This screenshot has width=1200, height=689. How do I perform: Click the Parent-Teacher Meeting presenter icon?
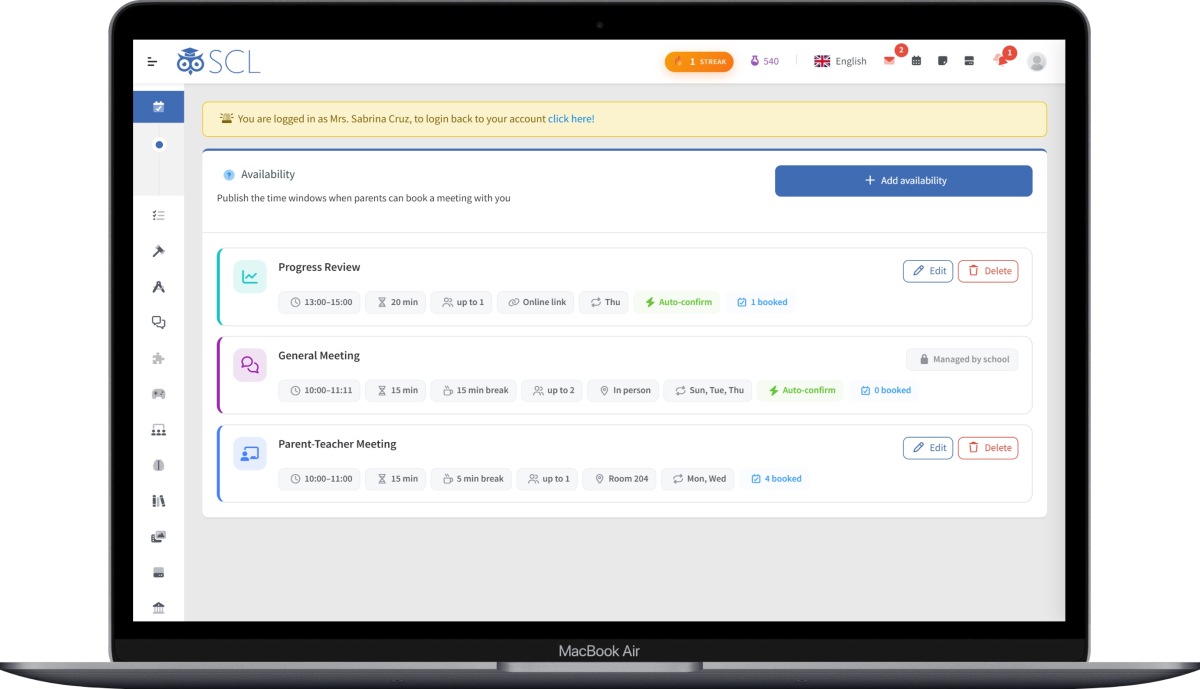click(x=250, y=454)
